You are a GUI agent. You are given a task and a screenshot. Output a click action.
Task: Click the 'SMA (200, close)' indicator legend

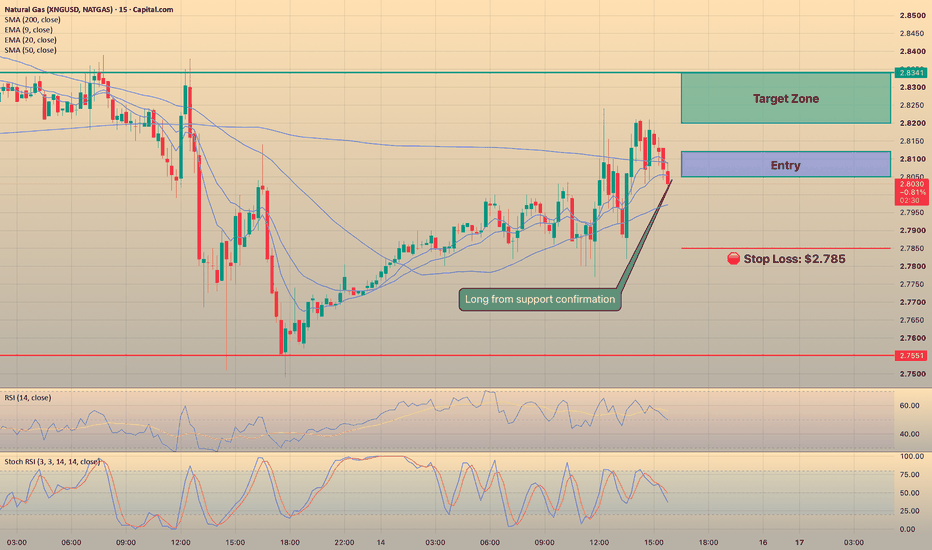(32, 20)
